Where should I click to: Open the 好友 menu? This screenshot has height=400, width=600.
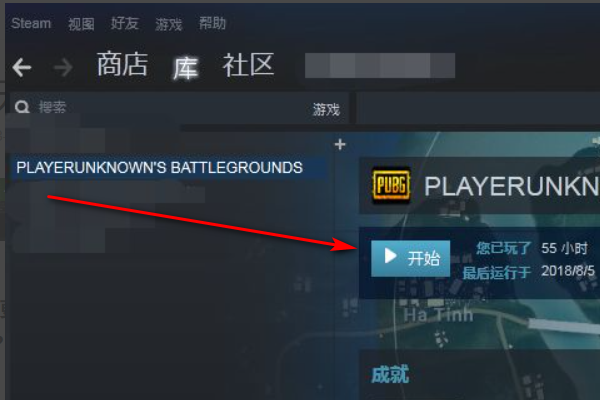(124, 23)
